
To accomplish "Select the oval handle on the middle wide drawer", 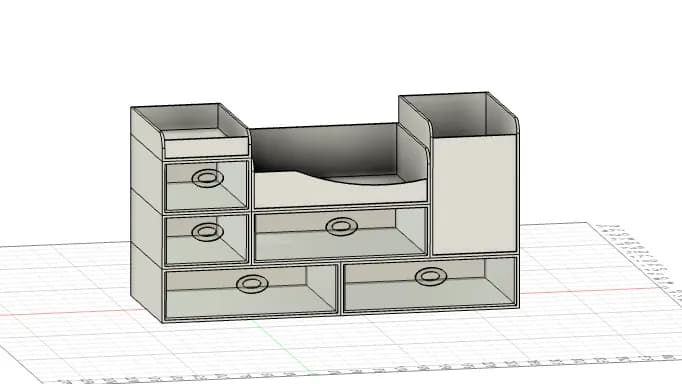I will pyautogui.click(x=342, y=227).
